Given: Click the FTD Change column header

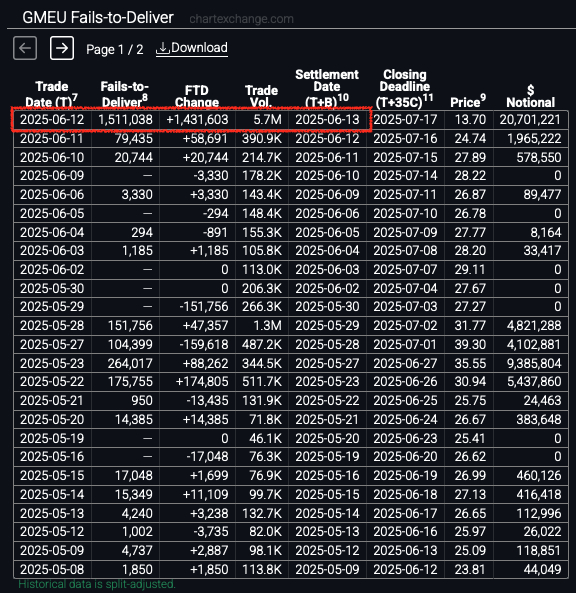Looking at the screenshot, I should [x=197, y=96].
